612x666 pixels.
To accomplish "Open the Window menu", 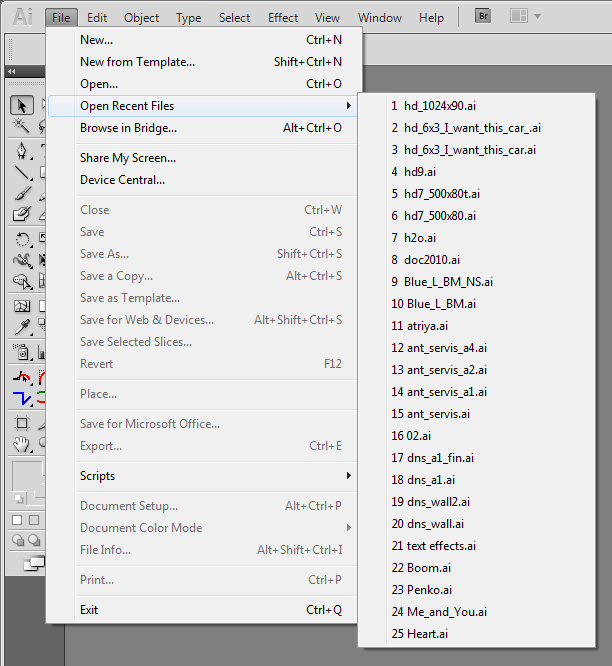I will coord(380,18).
